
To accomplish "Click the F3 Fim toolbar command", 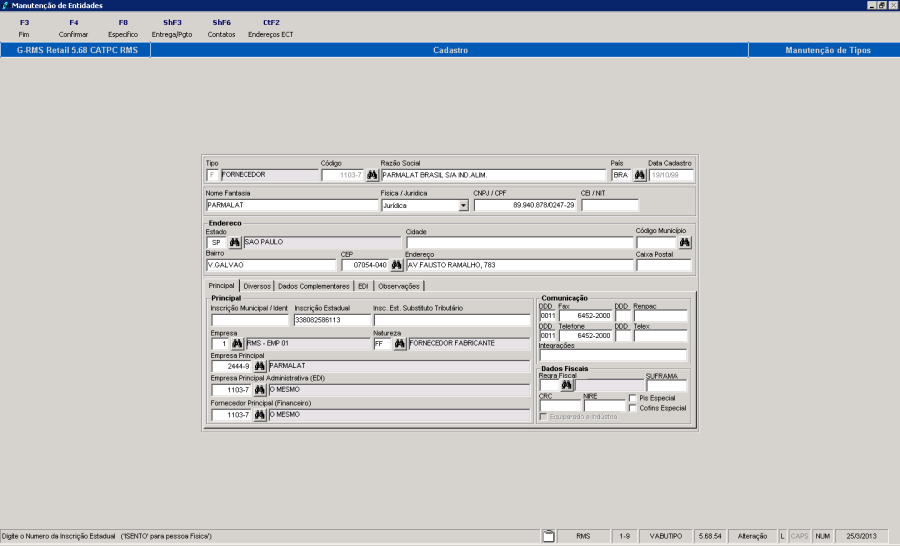I will point(24,28).
